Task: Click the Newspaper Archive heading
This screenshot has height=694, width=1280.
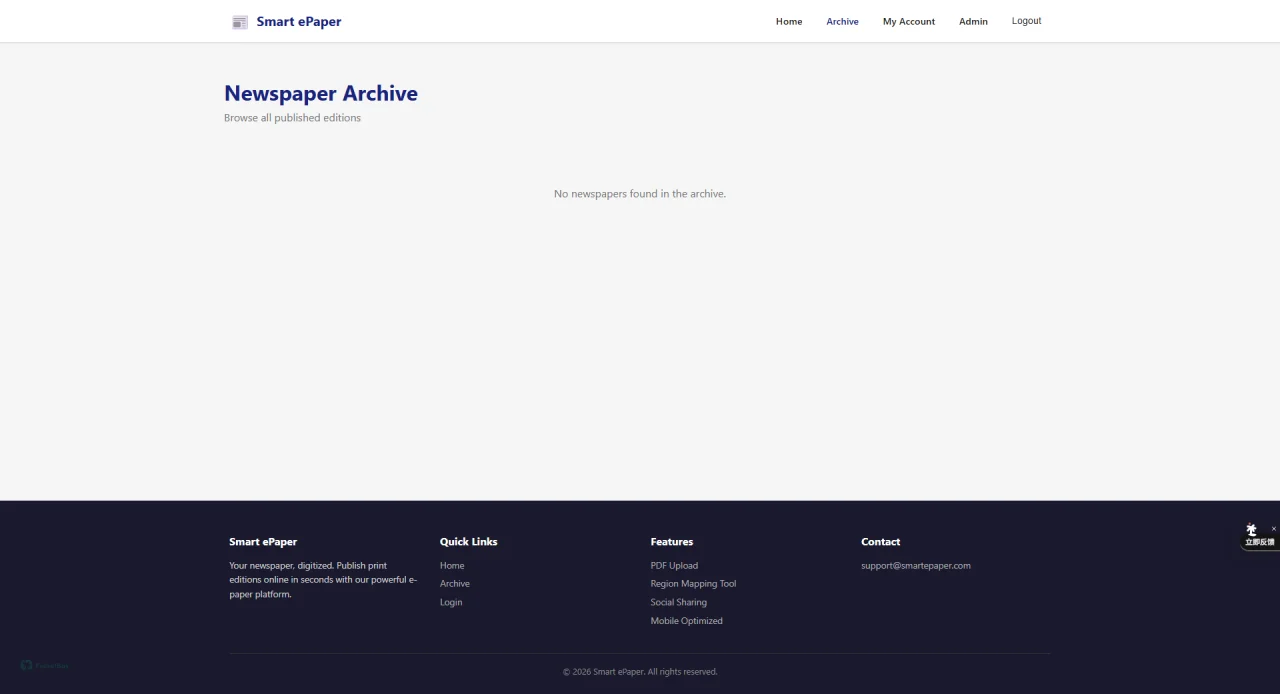Action: pyautogui.click(x=321, y=93)
